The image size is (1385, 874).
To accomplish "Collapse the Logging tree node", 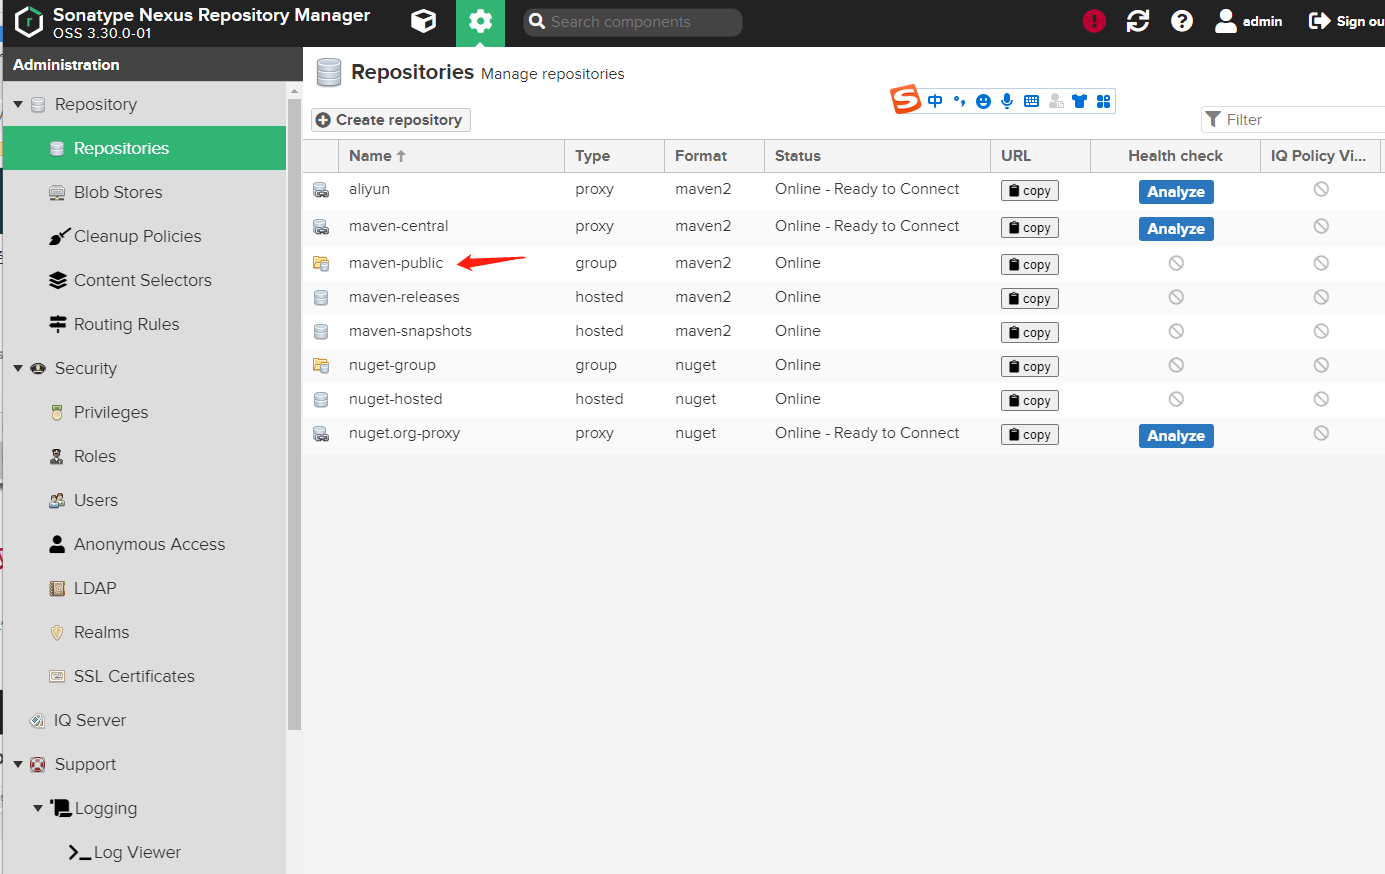I will click(38, 808).
